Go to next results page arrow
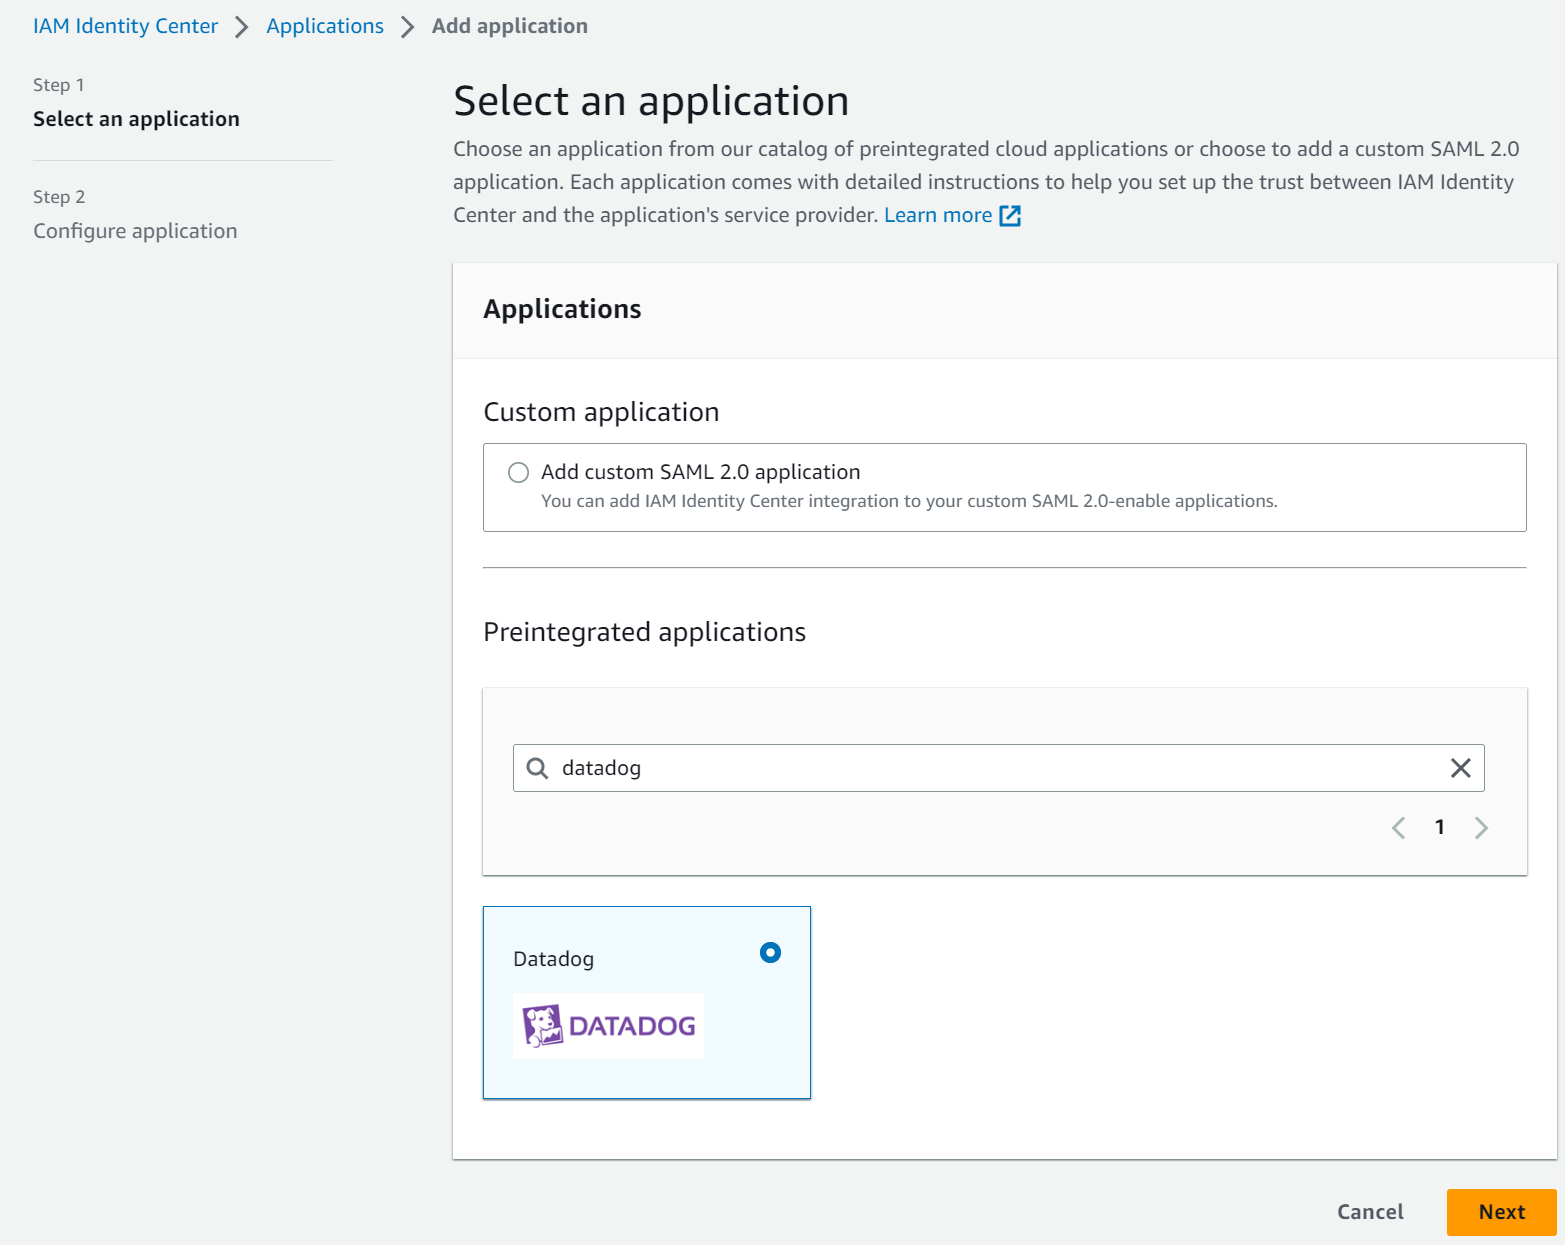The width and height of the screenshot is (1565, 1245). (x=1481, y=828)
